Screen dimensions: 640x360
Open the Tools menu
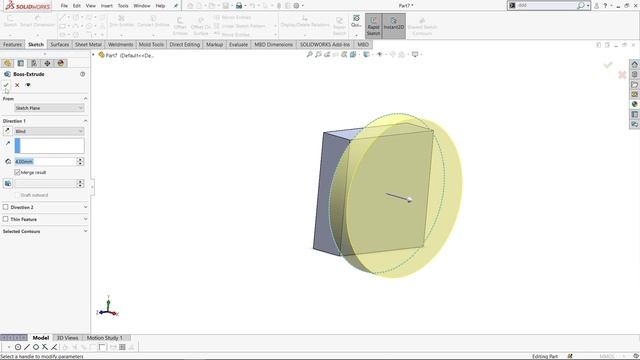(123, 6)
